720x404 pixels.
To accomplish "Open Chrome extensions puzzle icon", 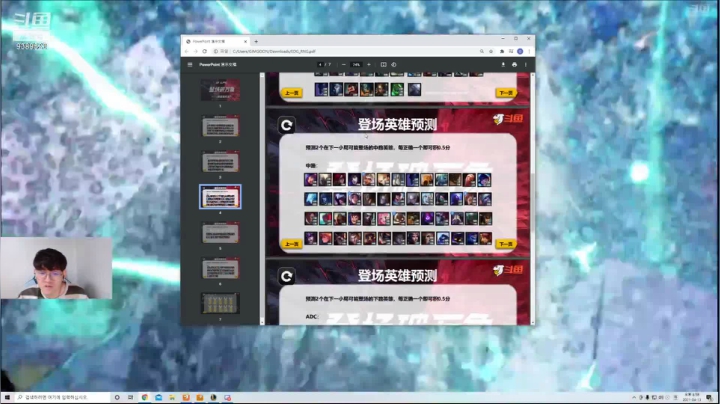I will [502, 51].
